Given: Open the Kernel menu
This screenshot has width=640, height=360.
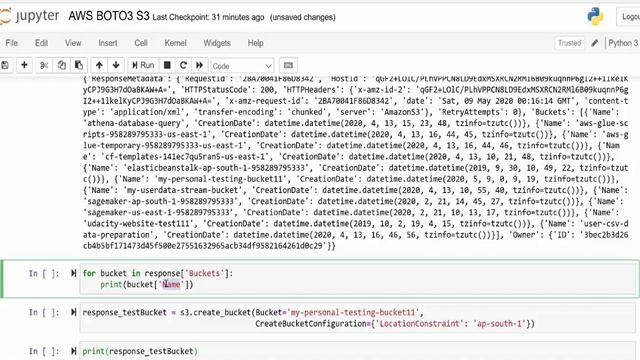Looking at the screenshot, I should pyautogui.click(x=176, y=43).
